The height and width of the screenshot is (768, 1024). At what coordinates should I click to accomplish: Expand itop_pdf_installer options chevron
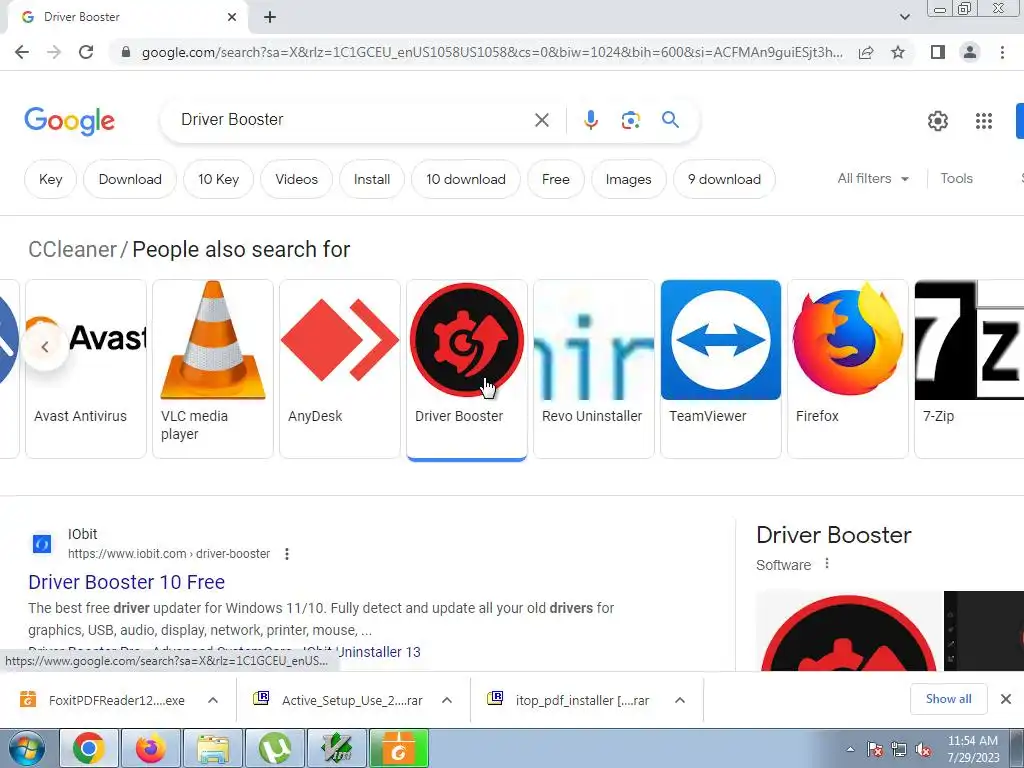[x=680, y=700]
